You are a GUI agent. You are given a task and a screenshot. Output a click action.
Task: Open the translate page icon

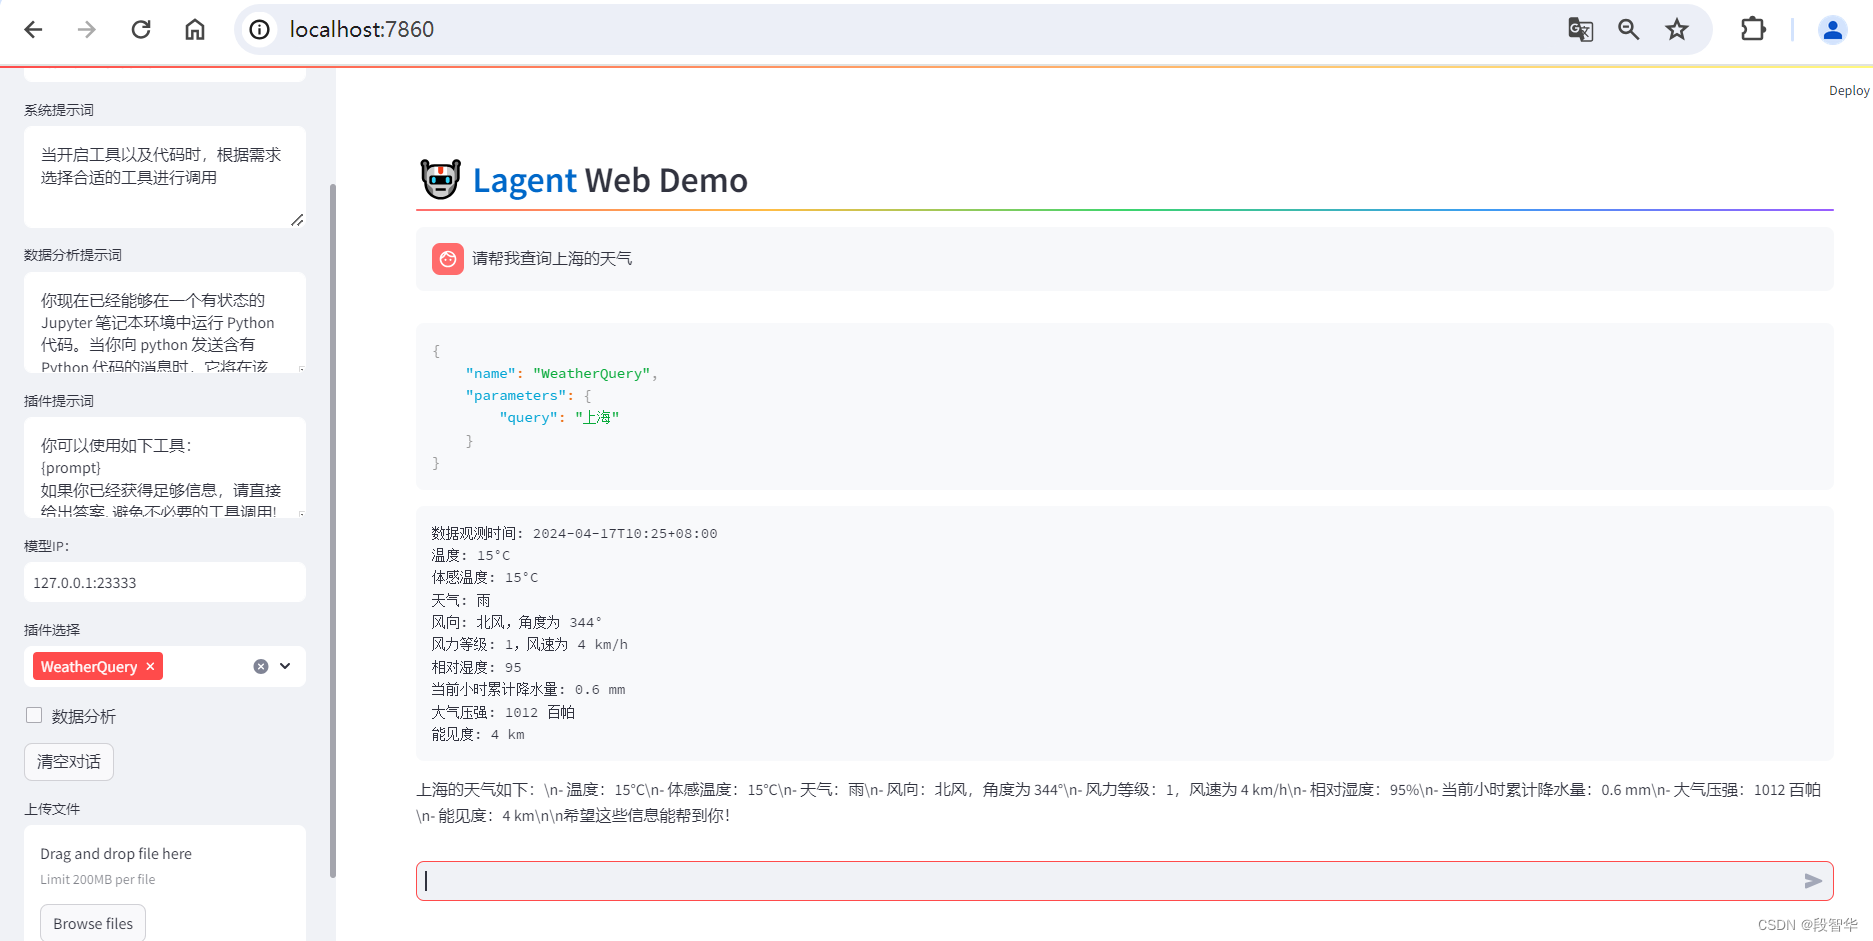pos(1580,30)
